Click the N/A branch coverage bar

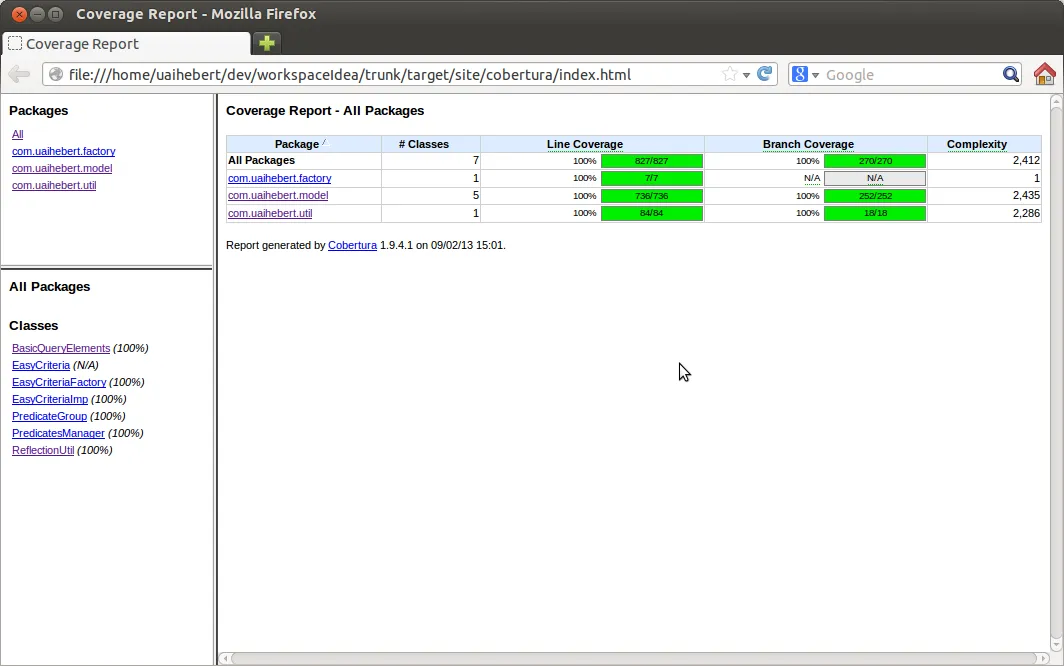point(875,178)
